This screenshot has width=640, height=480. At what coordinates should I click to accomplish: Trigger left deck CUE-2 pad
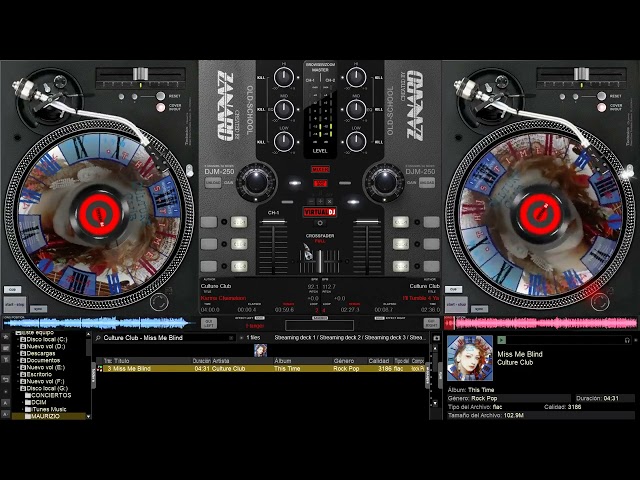[x=239, y=244]
